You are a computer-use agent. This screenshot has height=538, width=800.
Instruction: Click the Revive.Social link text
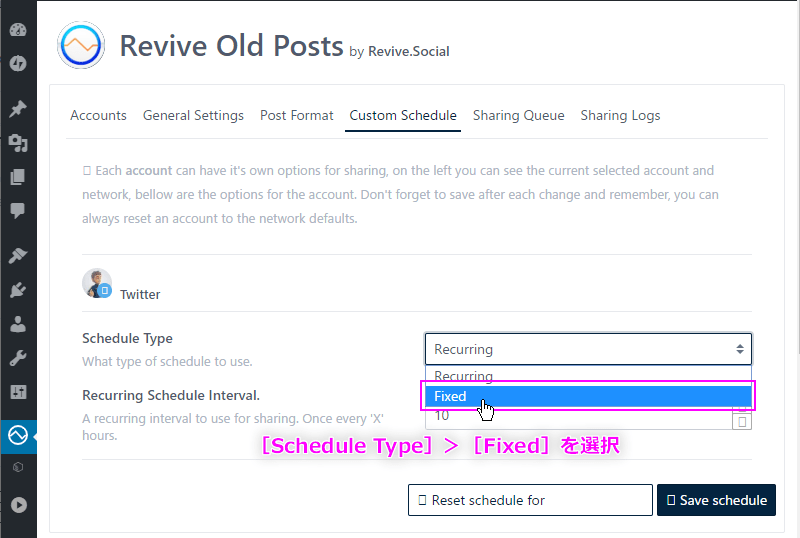[x=409, y=52]
